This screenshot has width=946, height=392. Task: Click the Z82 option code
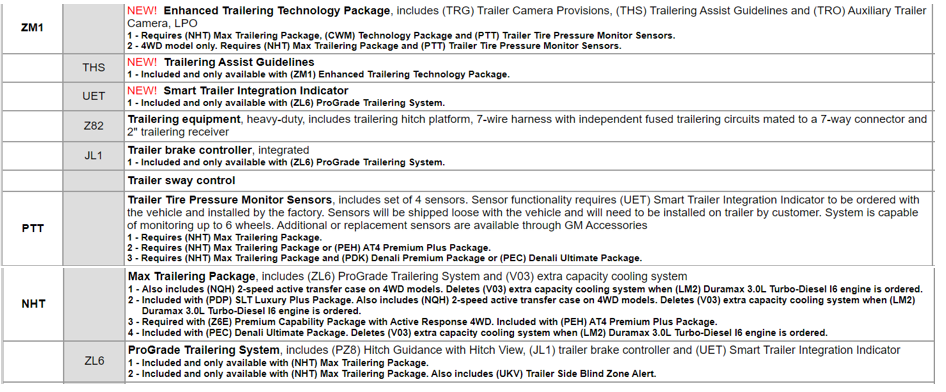[x=94, y=125]
